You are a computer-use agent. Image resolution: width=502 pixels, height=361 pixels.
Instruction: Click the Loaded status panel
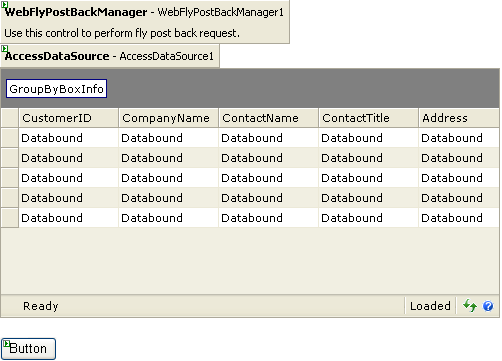pyautogui.click(x=430, y=306)
